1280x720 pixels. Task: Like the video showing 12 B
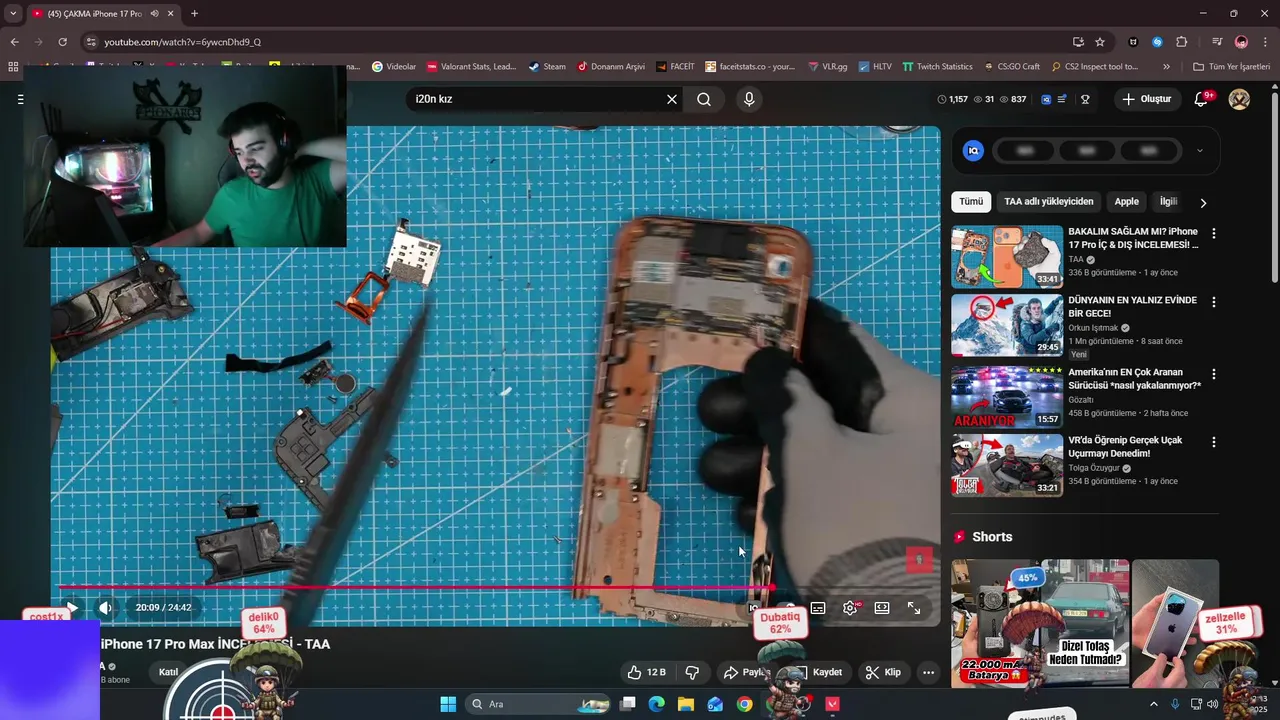646,672
